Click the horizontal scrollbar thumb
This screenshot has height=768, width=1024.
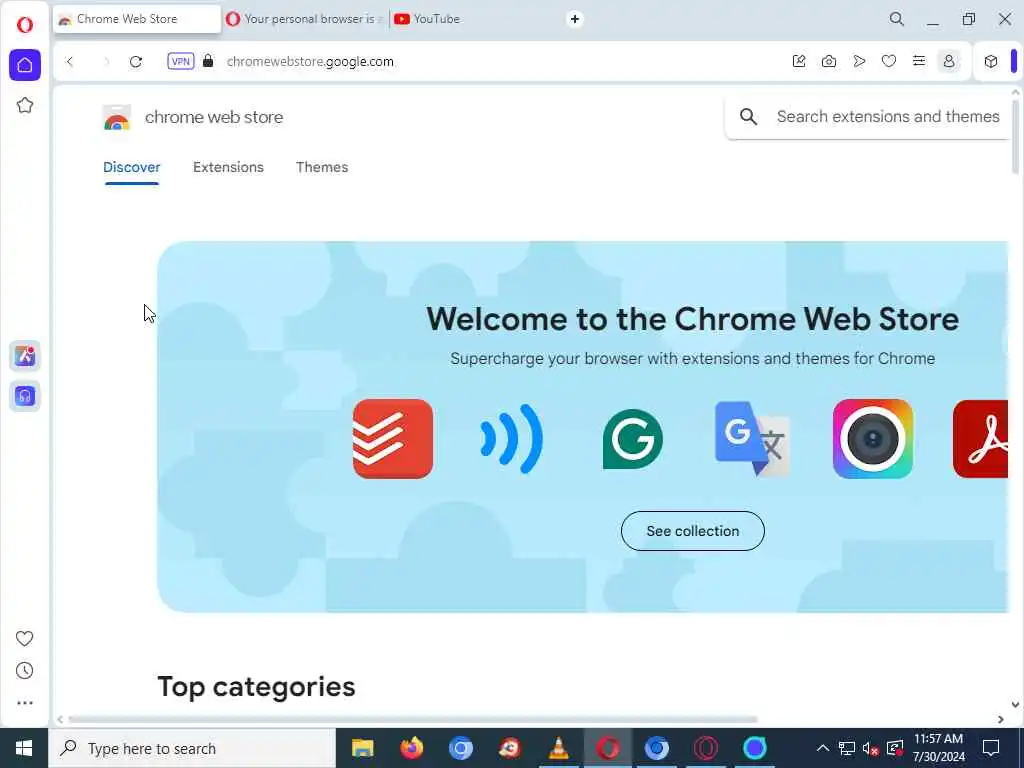coord(413,720)
